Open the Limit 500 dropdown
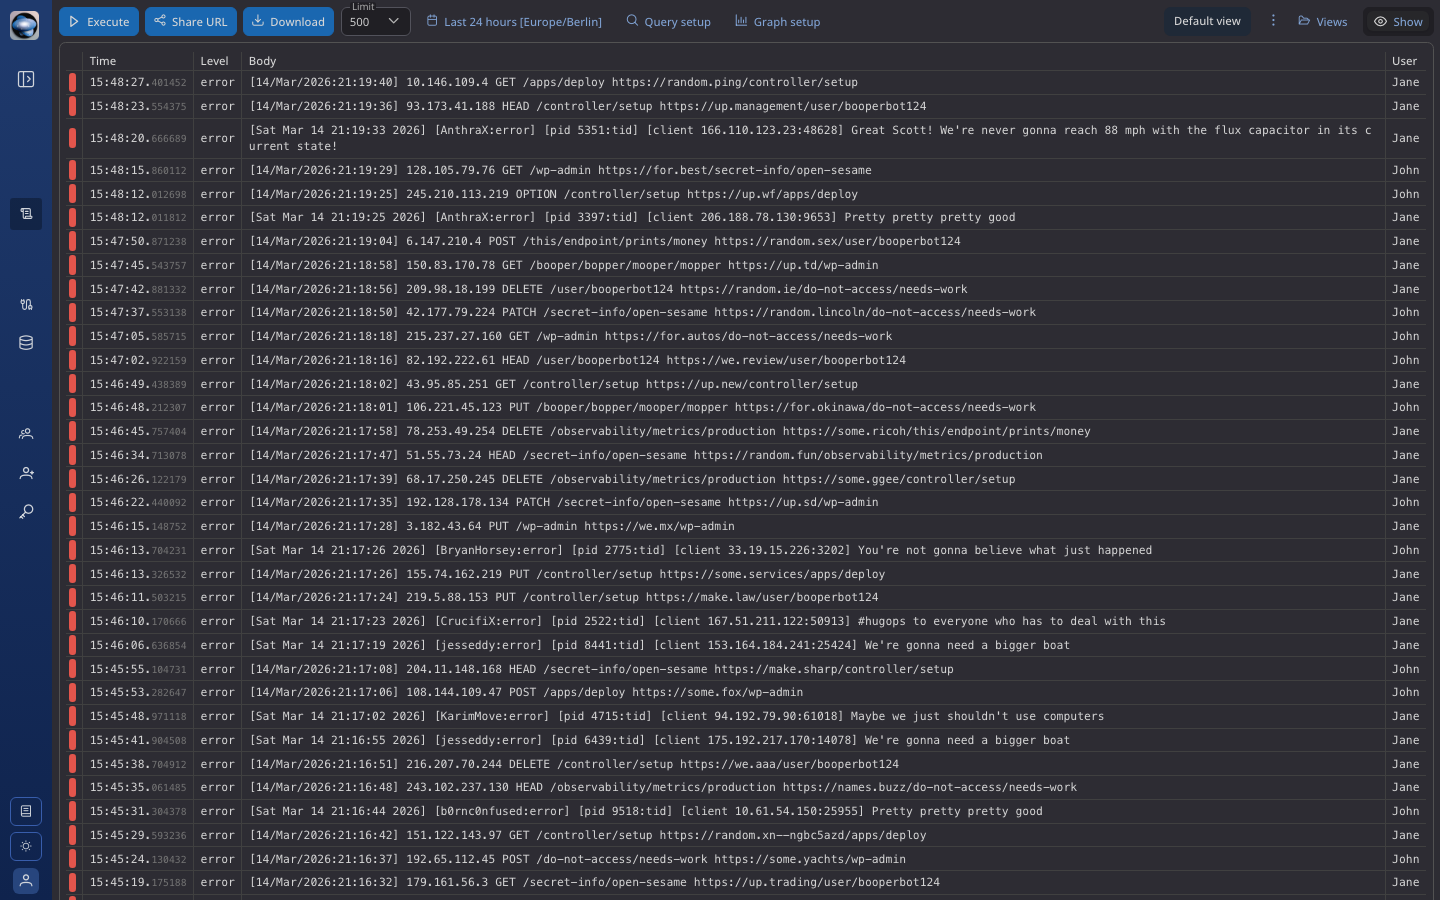 click(x=376, y=21)
